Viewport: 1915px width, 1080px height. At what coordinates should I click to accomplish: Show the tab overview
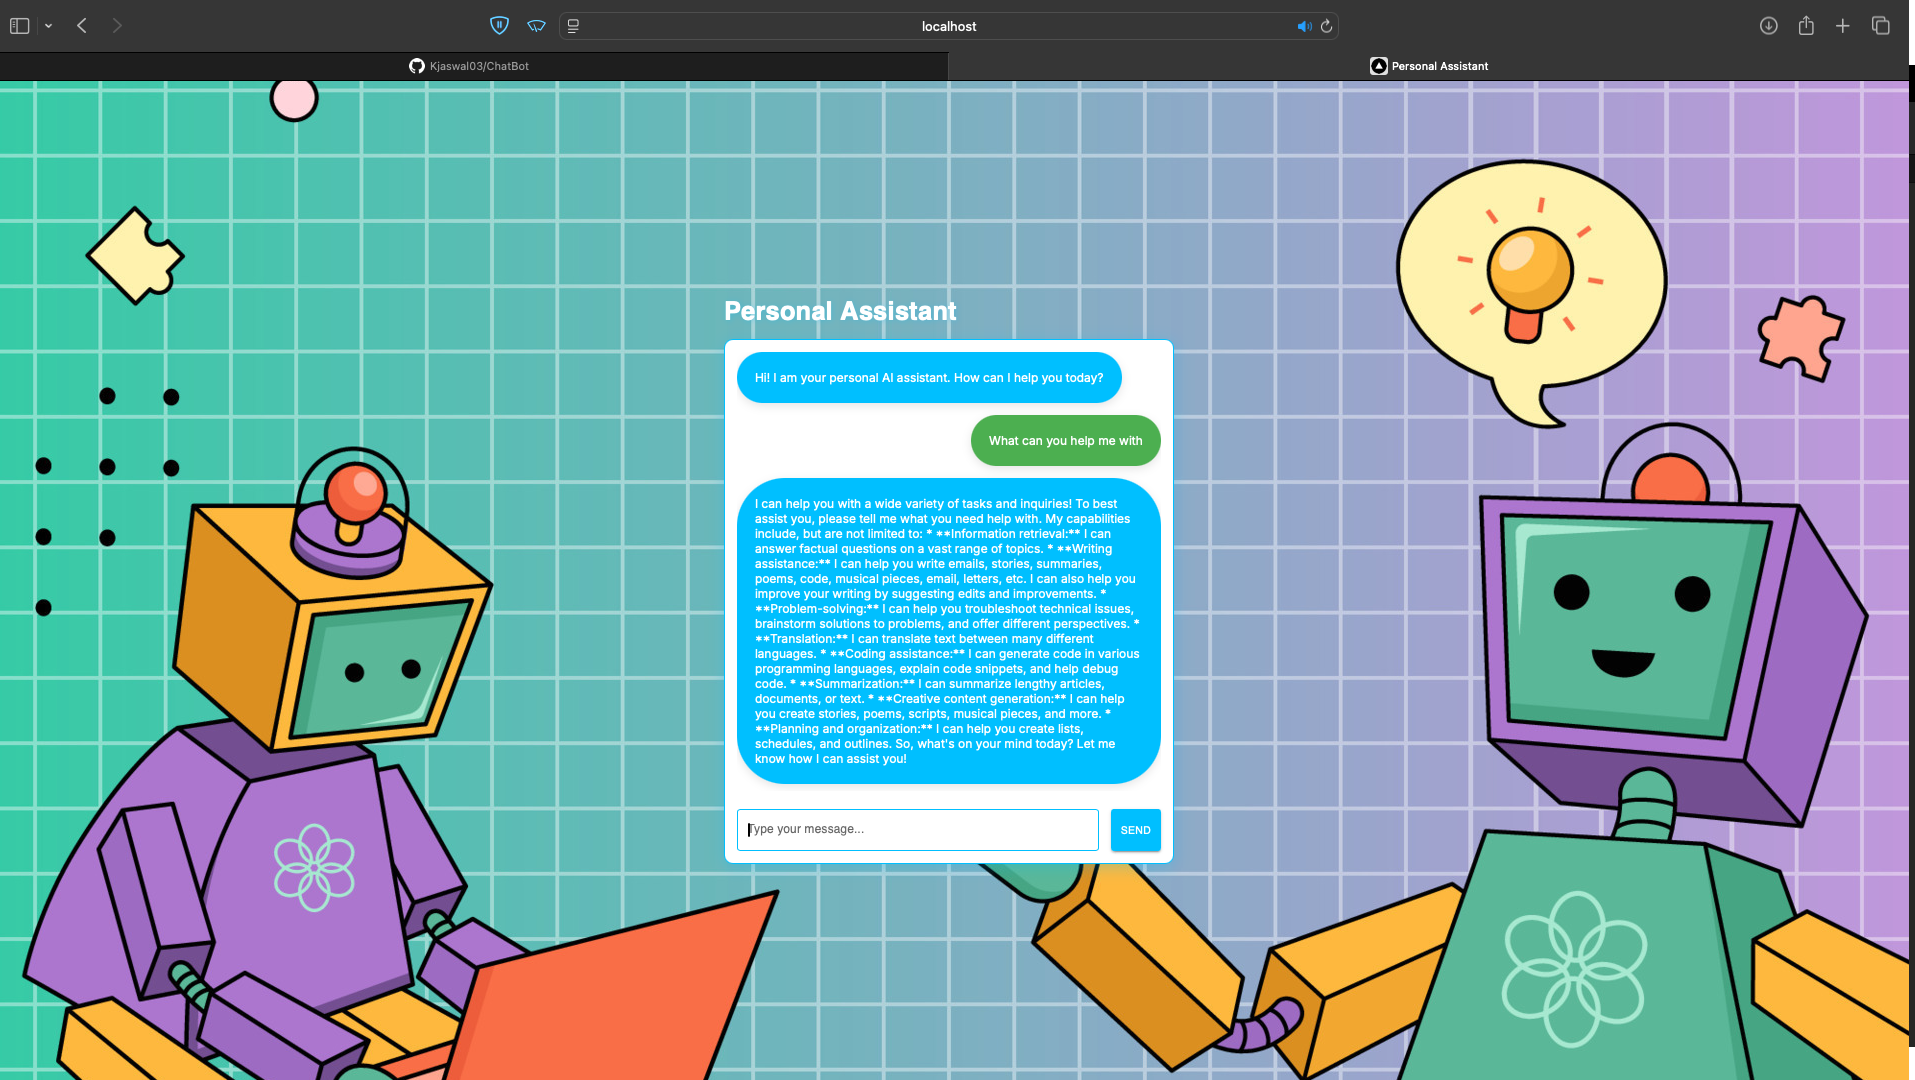(x=1881, y=26)
